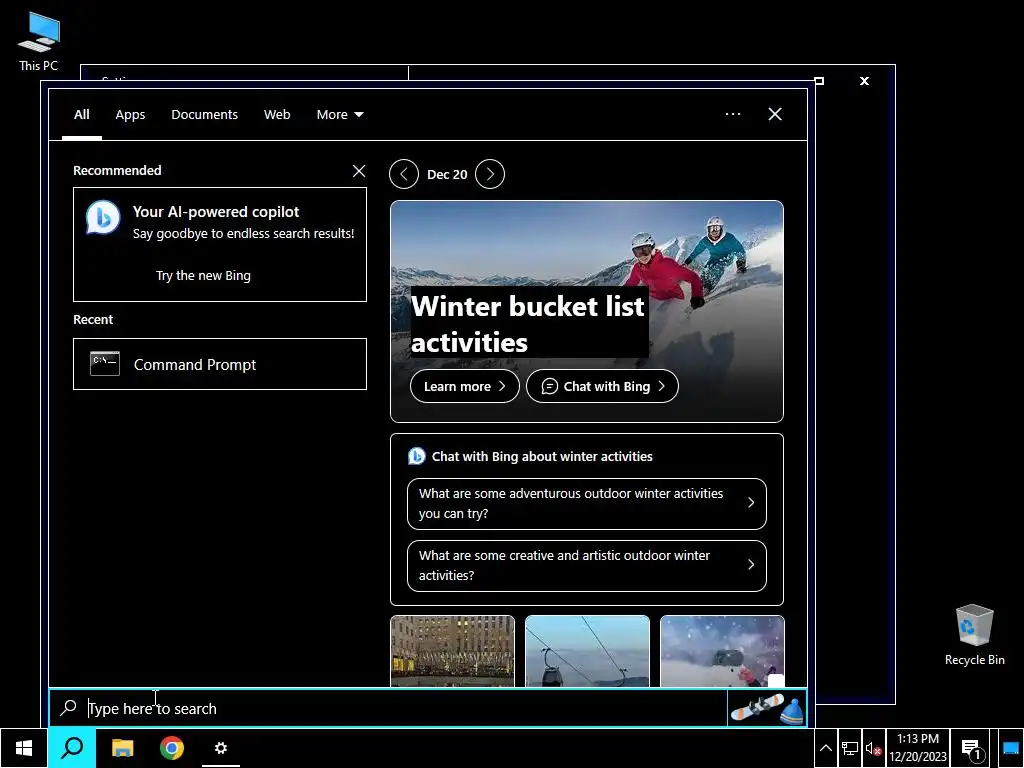Open Command Prompt from Recent
This screenshot has width=1024, height=768.
pyautogui.click(x=219, y=364)
